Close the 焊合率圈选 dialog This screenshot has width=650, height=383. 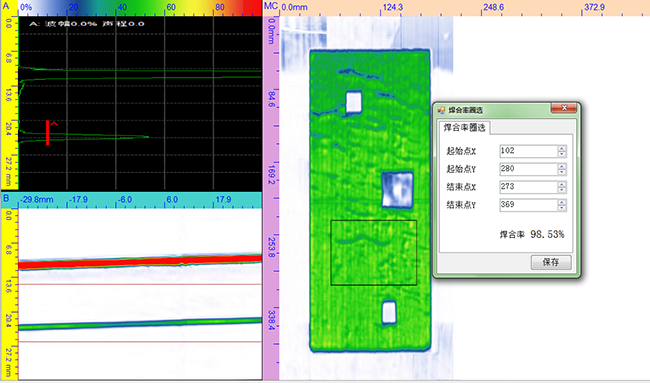click(x=564, y=108)
